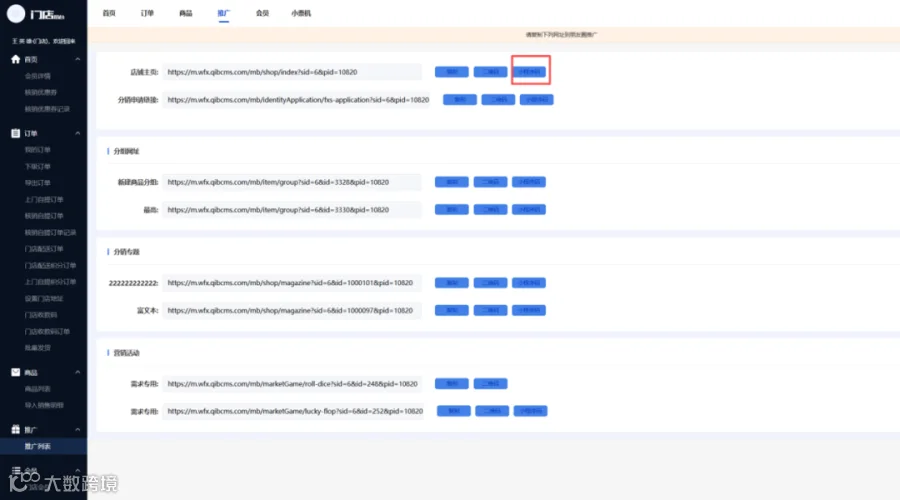The height and width of the screenshot is (500, 900).
Task: Switch to the 订单 top tab
Action: pos(148,13)
